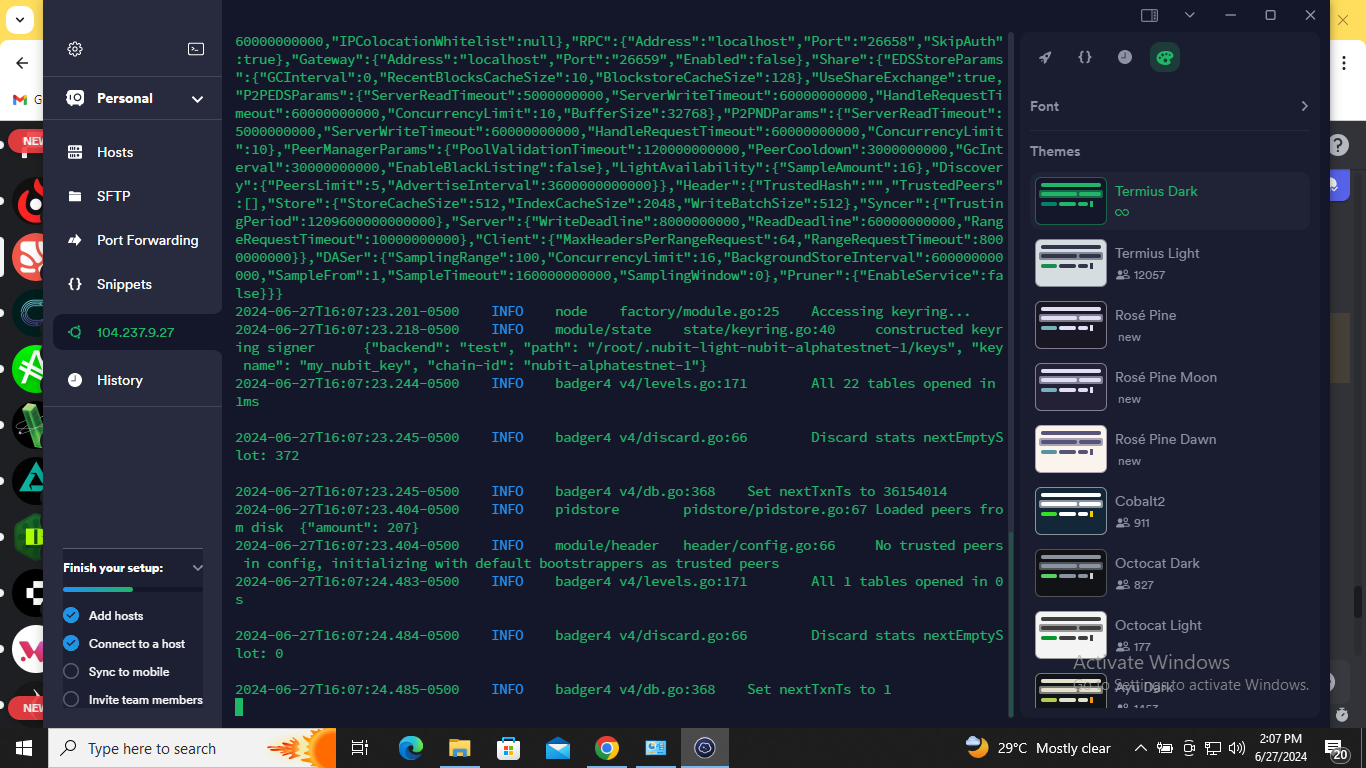Choose the Octocat Light theme
Viewport: 1366px width, 768px height.
1170,635
